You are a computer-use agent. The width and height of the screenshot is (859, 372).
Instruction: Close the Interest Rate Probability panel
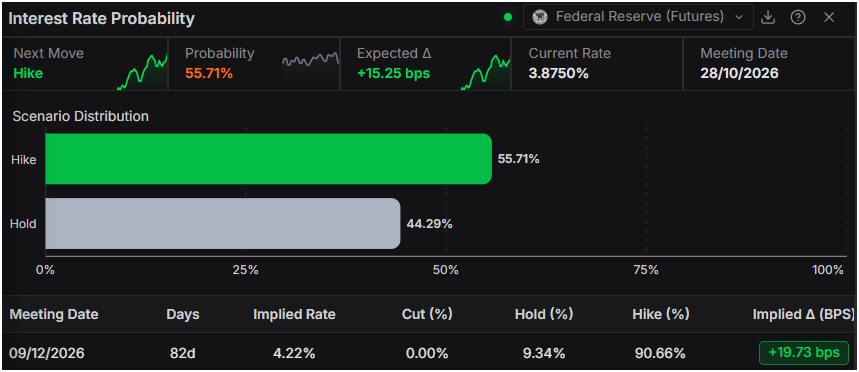[x=829, y=18]
